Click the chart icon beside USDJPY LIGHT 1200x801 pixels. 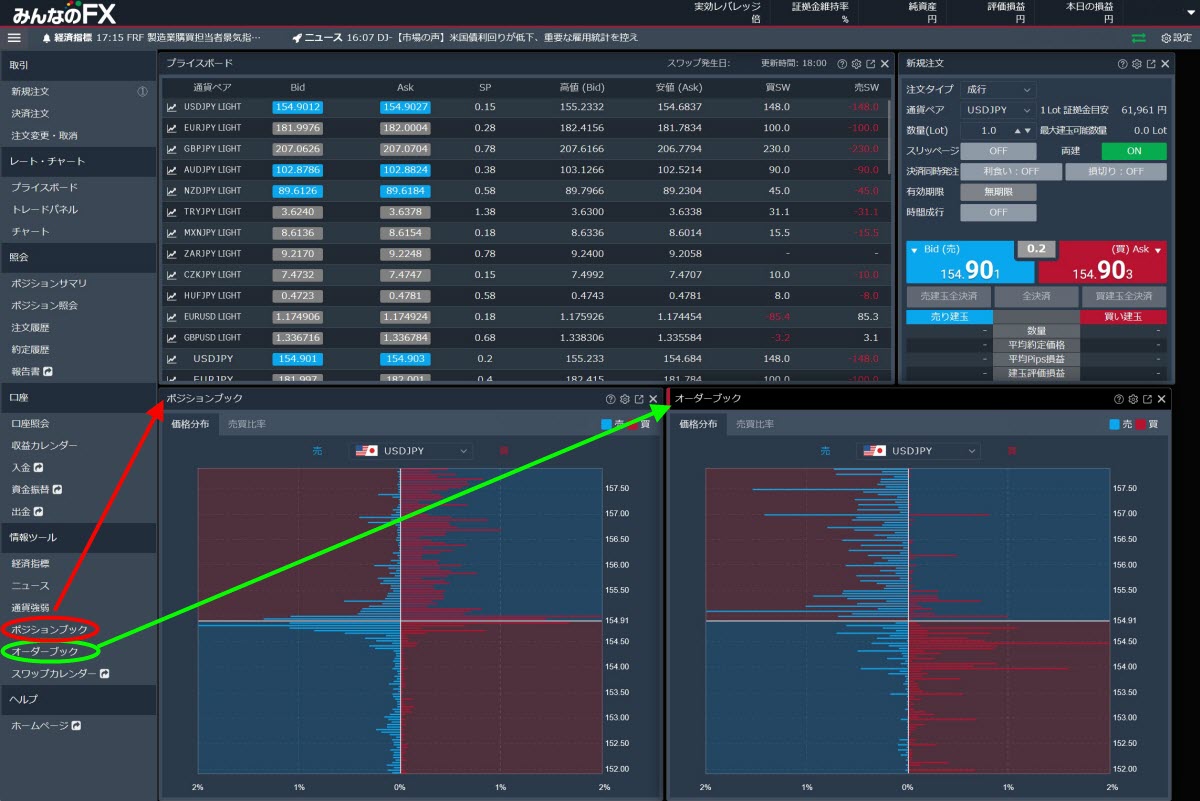pyautogui.click(x=172, y=107)
